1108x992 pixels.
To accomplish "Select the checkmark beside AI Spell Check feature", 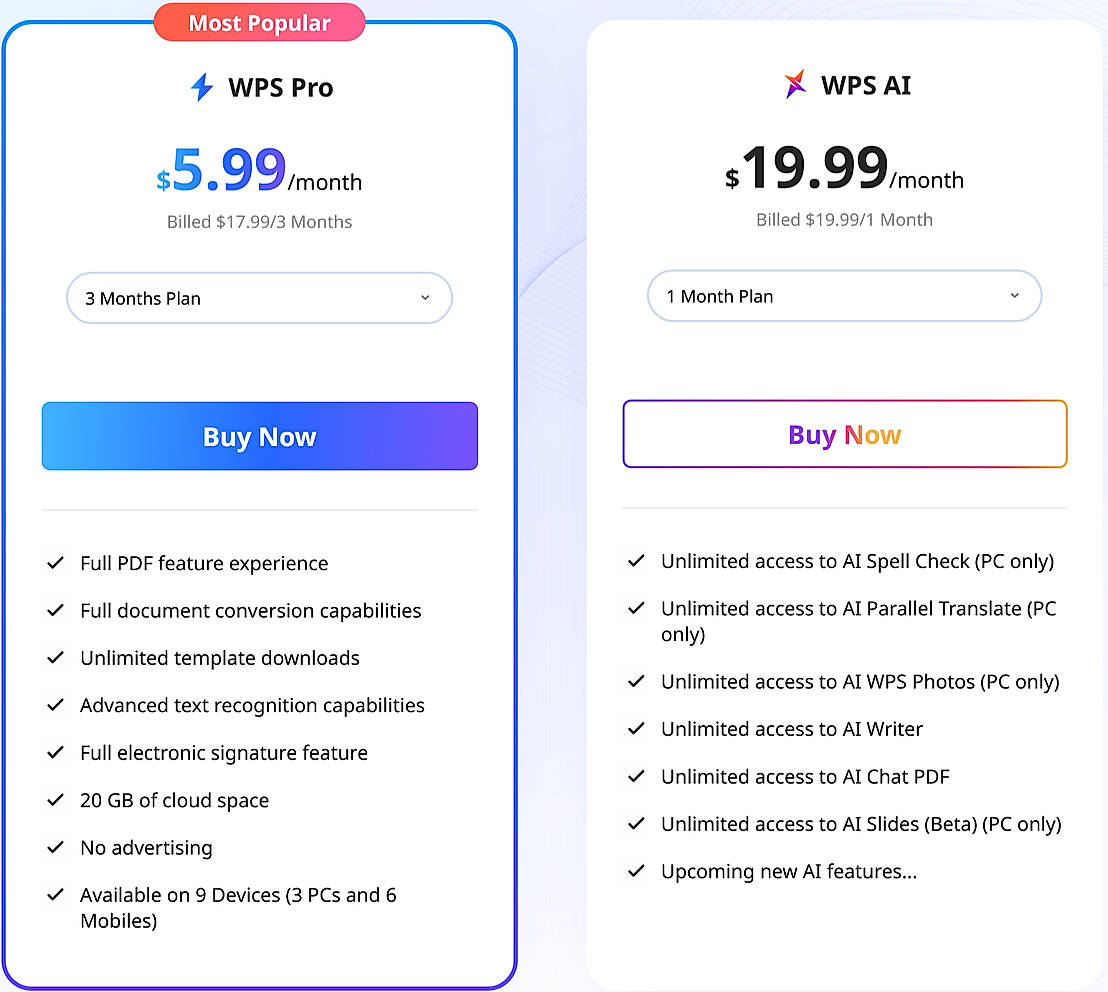I will [x=636, y=561].
